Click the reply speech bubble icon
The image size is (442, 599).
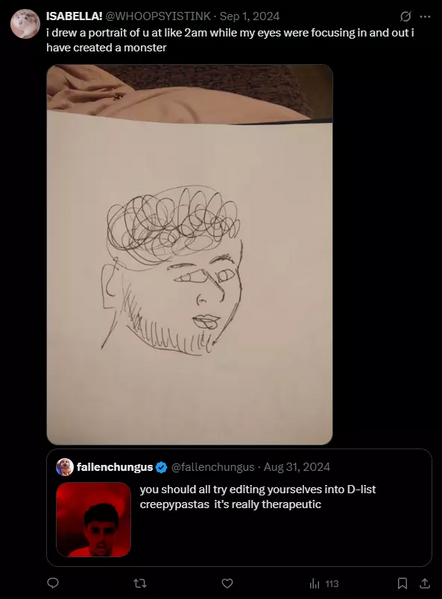click(52, 583)
